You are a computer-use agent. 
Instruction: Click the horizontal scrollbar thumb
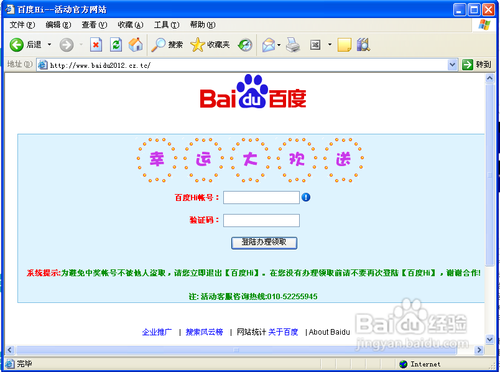pos(236,350)
